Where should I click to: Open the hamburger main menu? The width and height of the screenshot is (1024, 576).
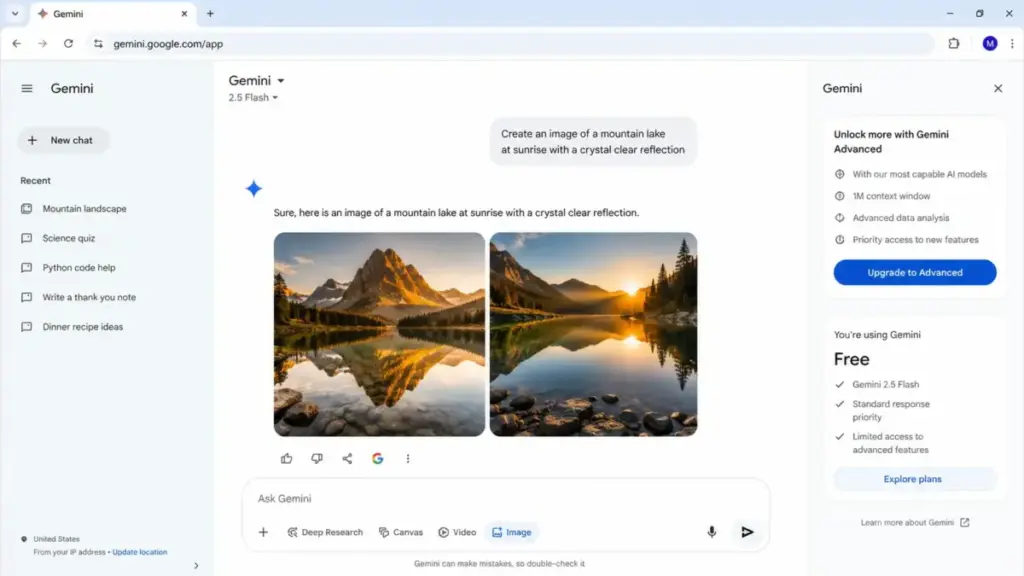27,88
